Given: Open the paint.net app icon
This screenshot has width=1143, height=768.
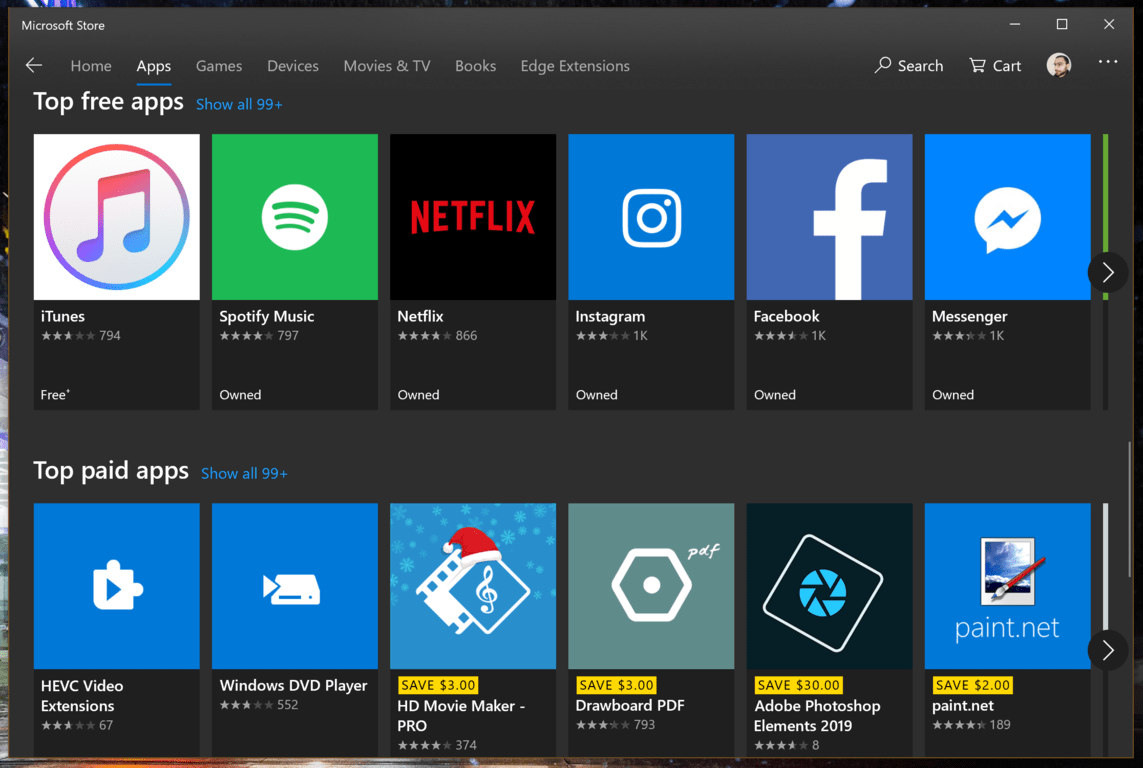Looking at the screenshot, I should click(x=1007, y=586).
